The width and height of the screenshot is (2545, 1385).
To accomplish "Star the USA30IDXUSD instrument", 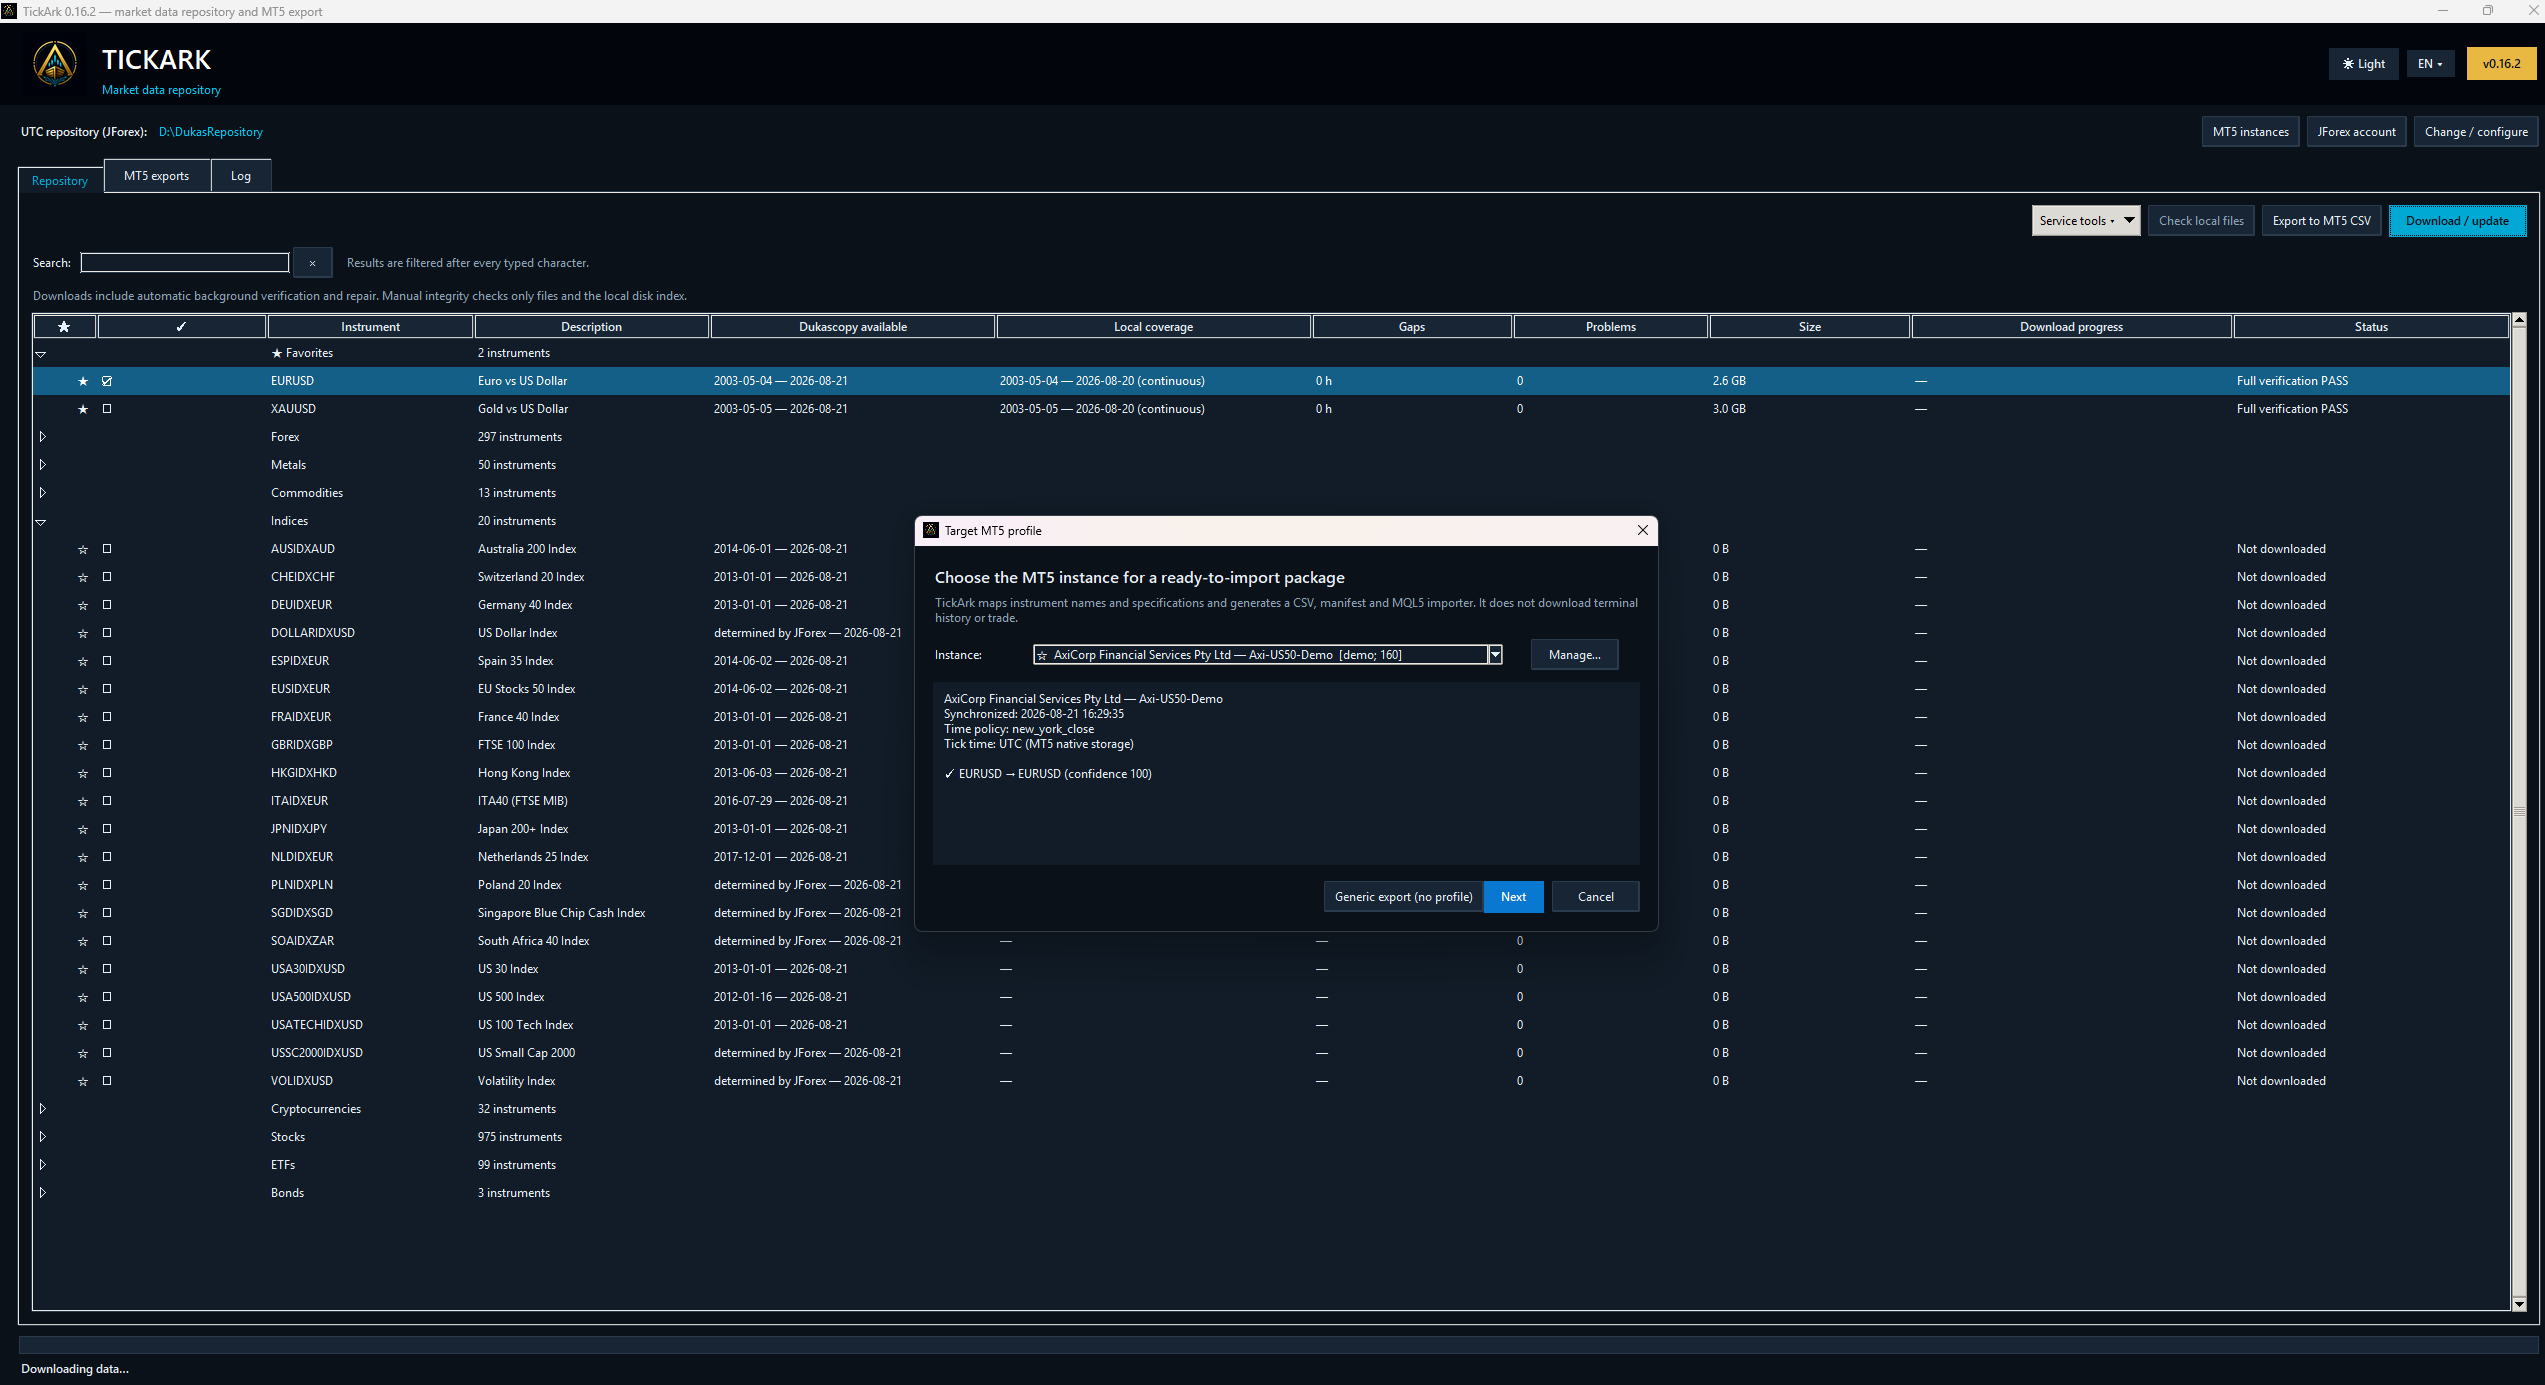I will (83, 969).
